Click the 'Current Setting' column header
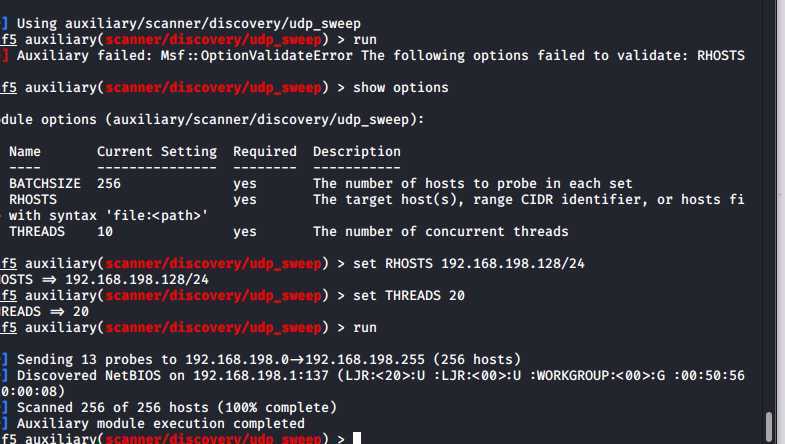Viewport: 785px width, 444px height. (x=157, y=152)
